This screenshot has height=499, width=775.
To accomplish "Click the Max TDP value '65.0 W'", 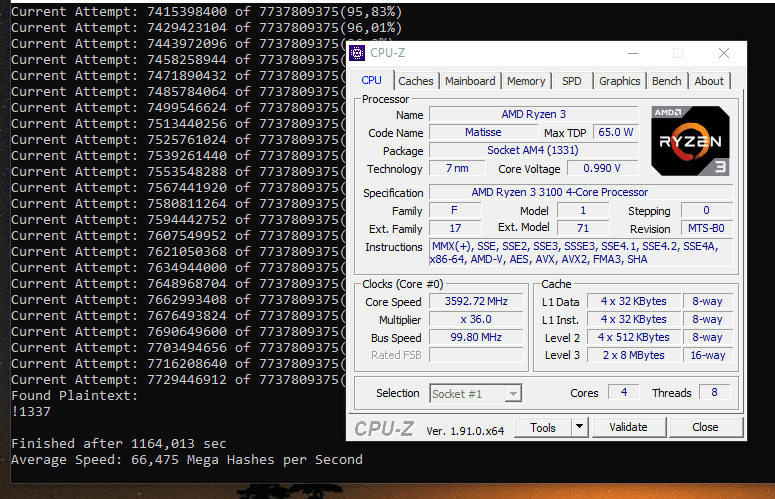I will [615, 132].
